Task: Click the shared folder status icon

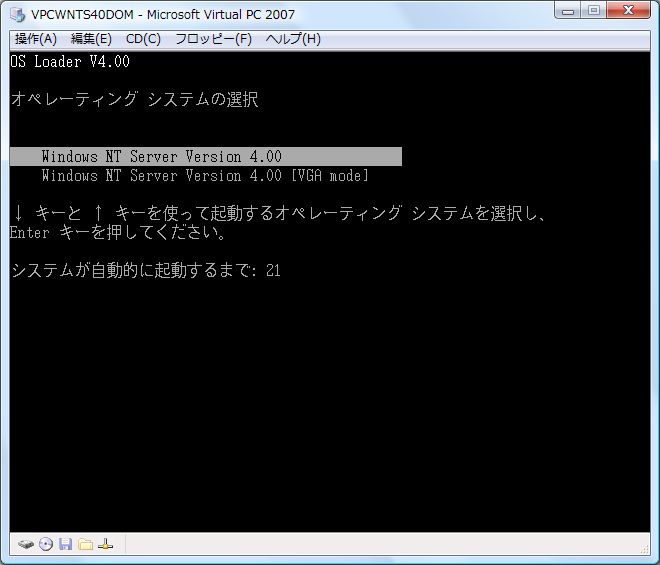Action: (x=85, y=544)
